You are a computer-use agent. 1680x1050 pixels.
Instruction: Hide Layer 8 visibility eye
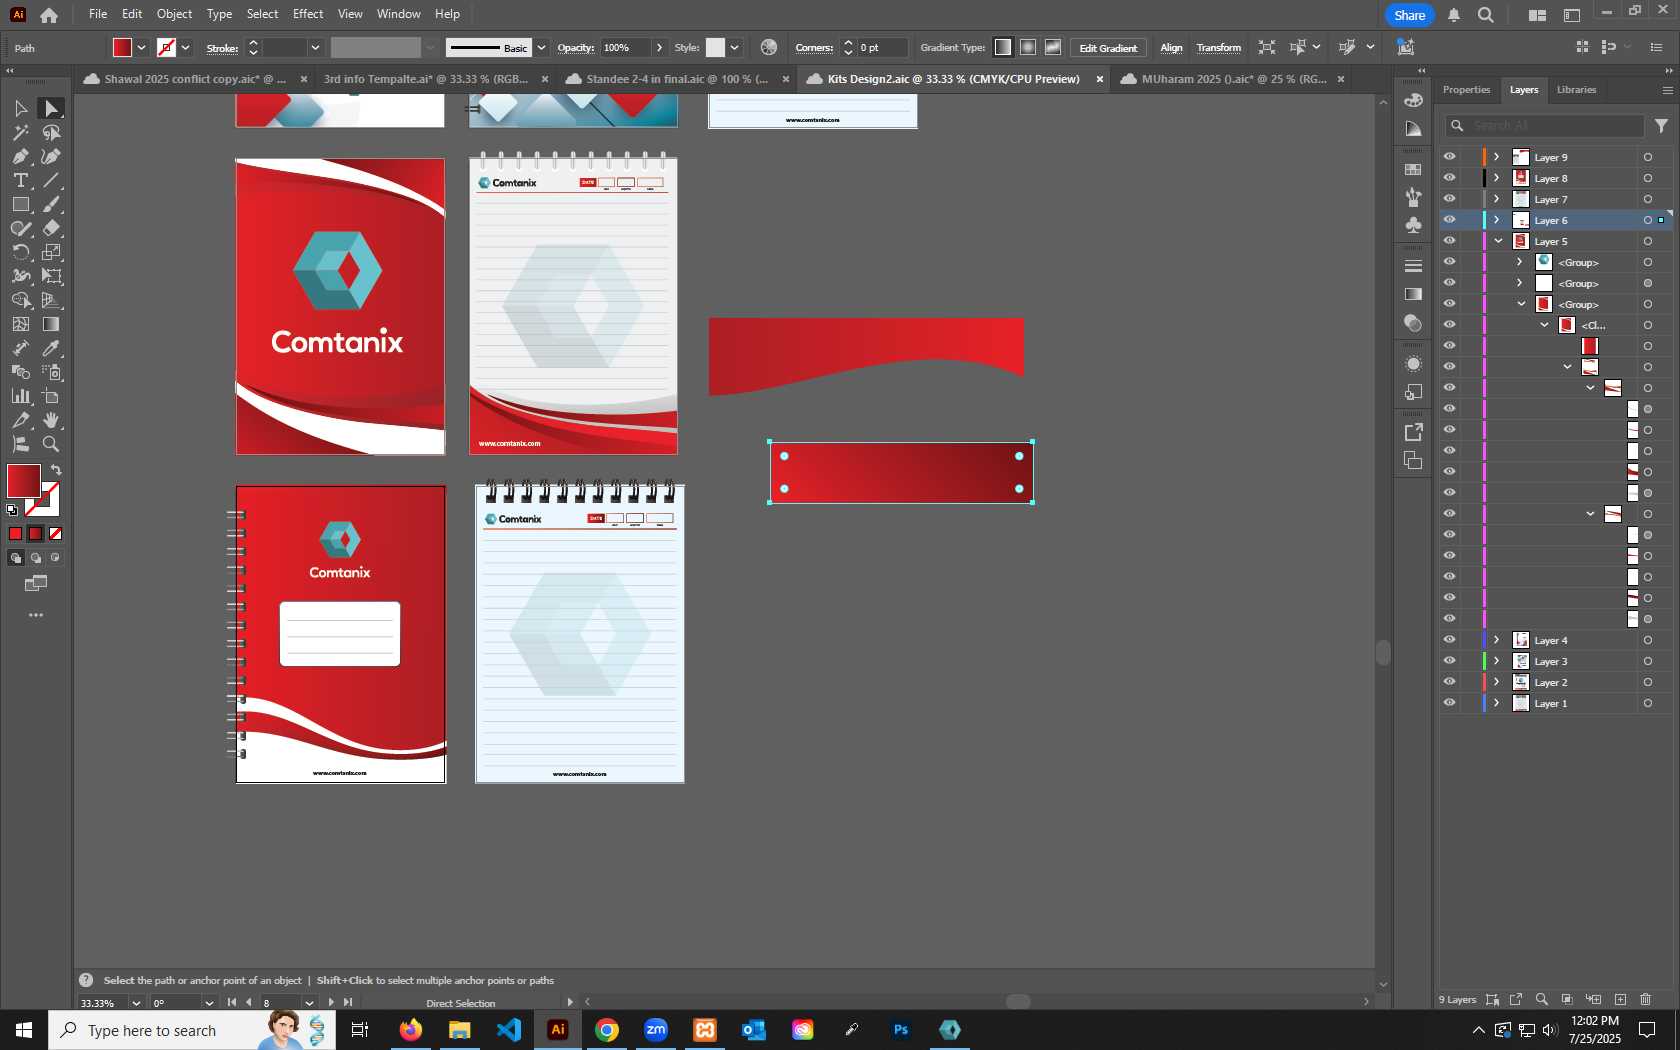click(x=1449, y=178)
